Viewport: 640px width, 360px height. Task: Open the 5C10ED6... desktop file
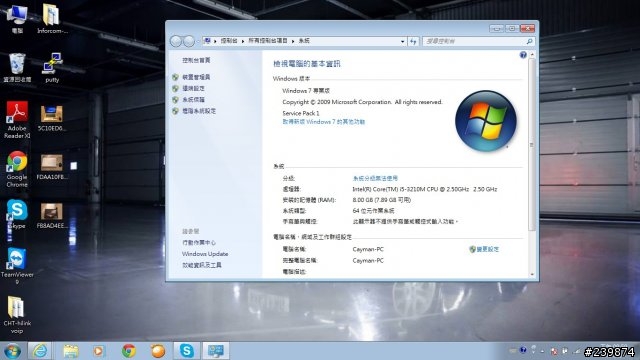point(52,118)
